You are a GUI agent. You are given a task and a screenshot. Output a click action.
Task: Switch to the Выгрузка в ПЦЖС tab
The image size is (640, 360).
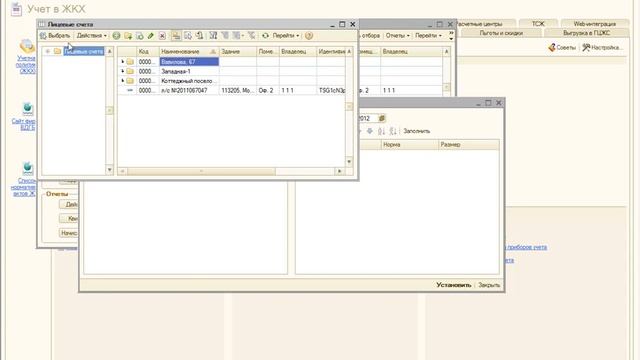[x=587, y=33]
